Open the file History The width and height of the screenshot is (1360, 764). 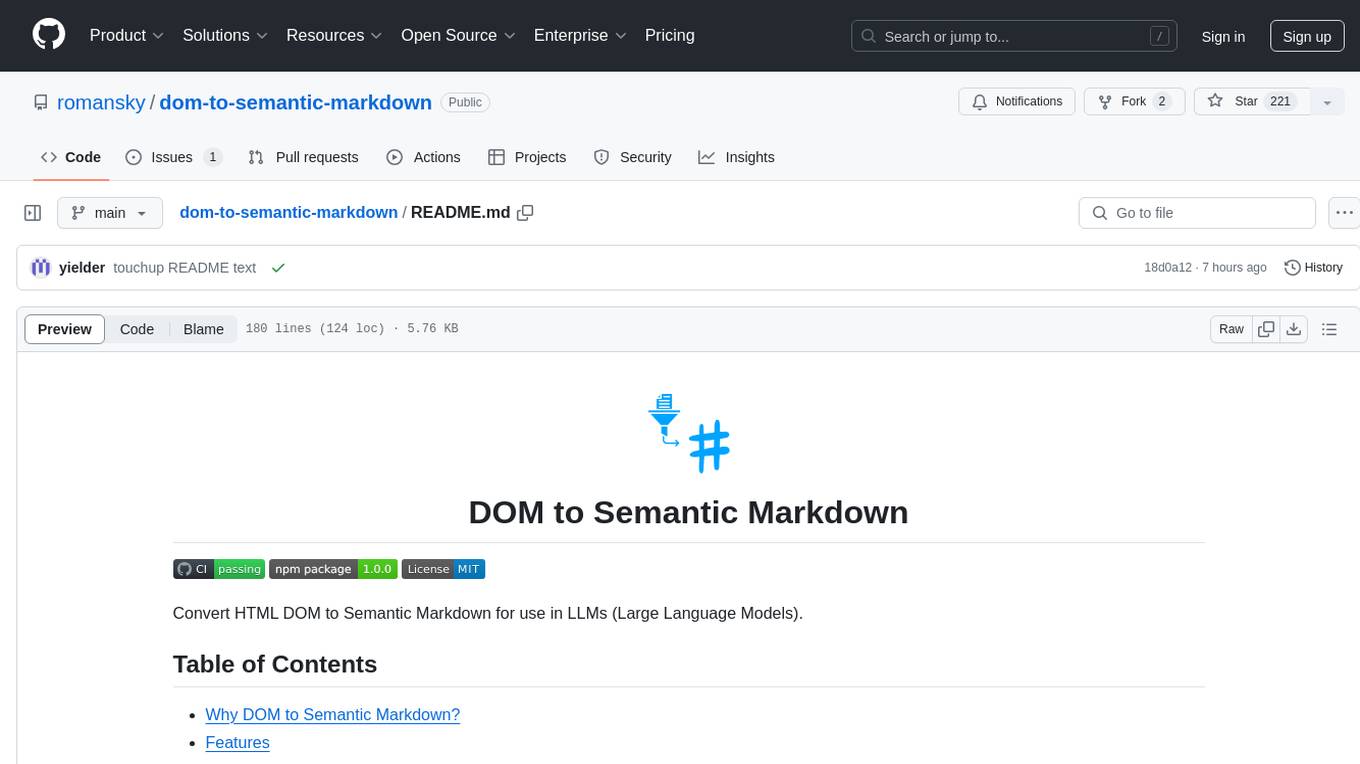pyautogui.click(x=1313, y=268)
